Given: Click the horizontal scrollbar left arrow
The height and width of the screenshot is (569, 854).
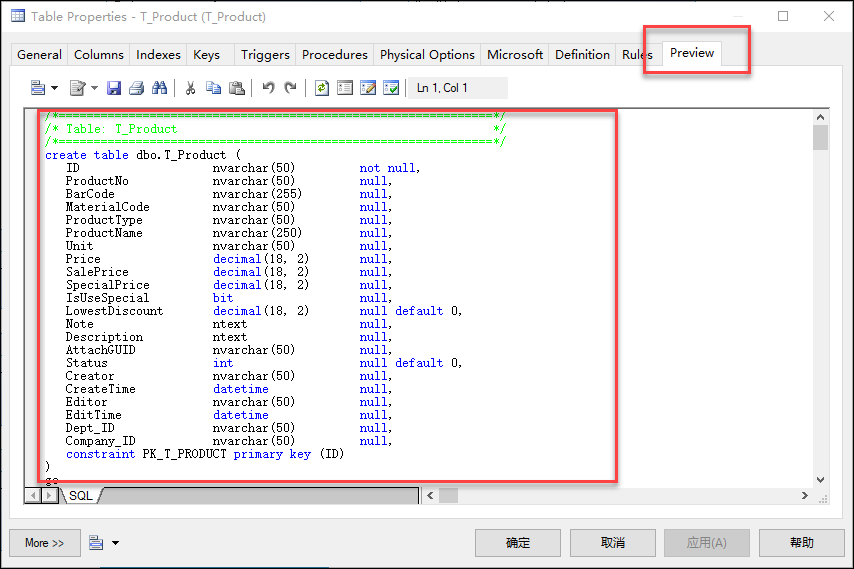Looking at the screenshot, I should click(x=430, y=495).
